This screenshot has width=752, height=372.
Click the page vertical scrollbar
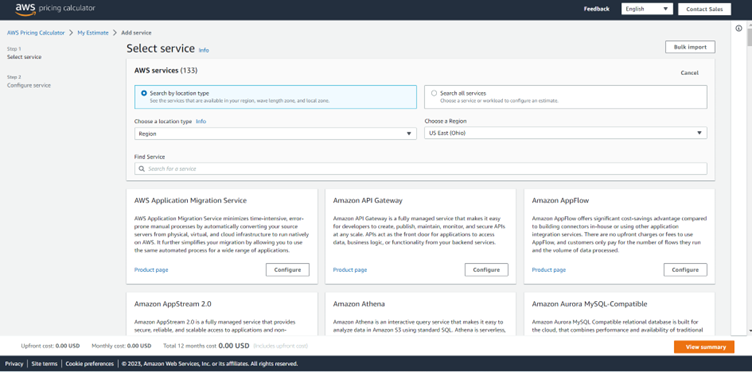click(749, 178)
